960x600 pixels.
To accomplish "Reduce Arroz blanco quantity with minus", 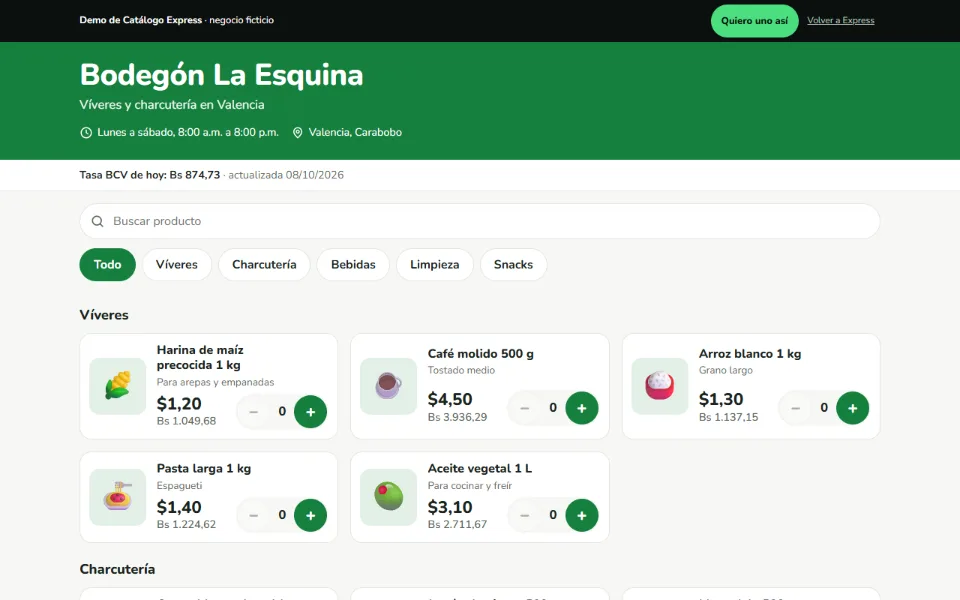I will tap(795, 408).
